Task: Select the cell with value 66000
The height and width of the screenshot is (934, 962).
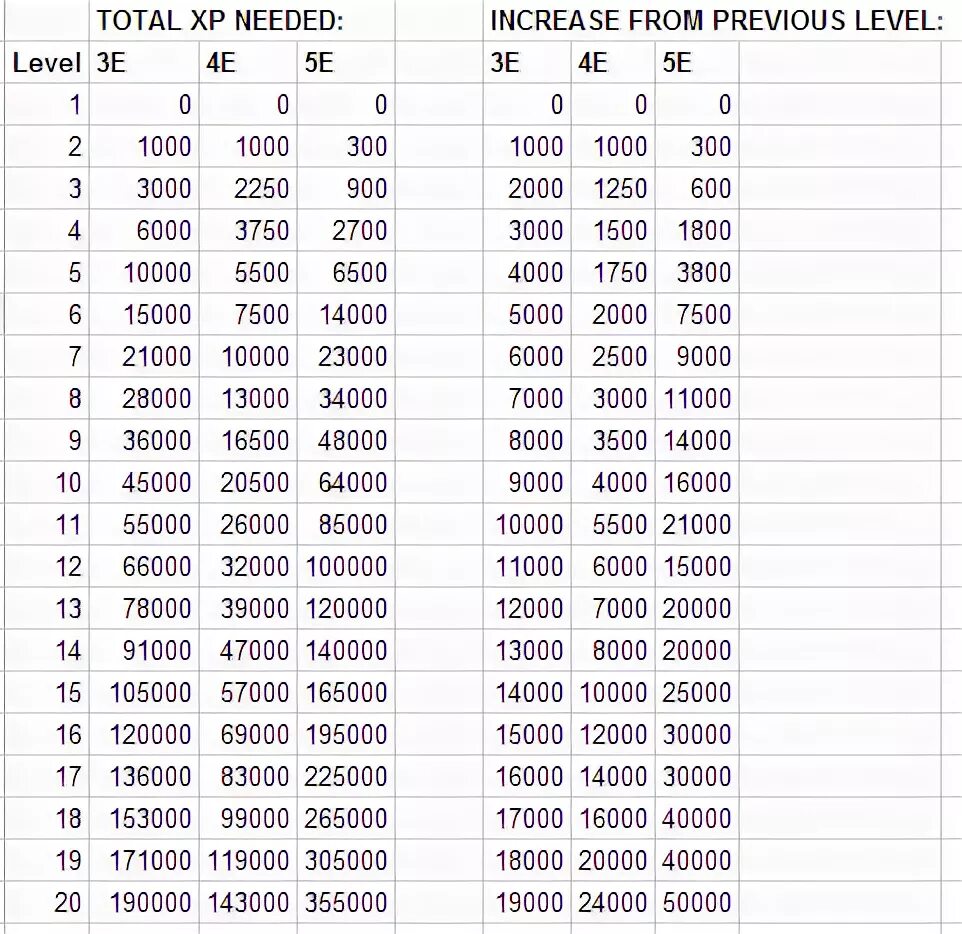Action: point(144,566)
